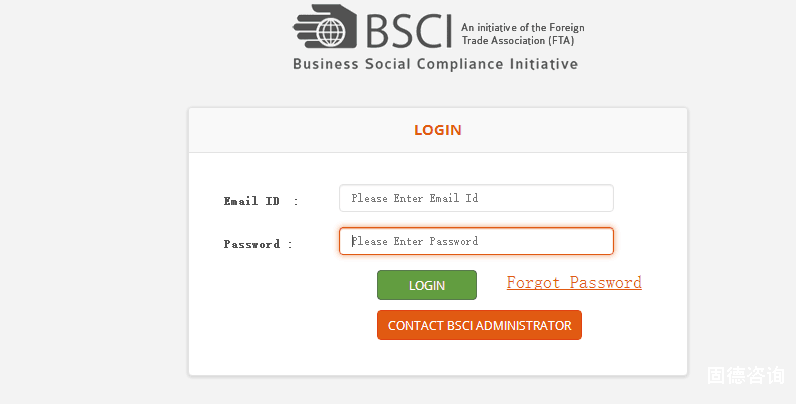This screenshot has width=796, height=404.
Task: Click the Email ID label
Action: 252,201
